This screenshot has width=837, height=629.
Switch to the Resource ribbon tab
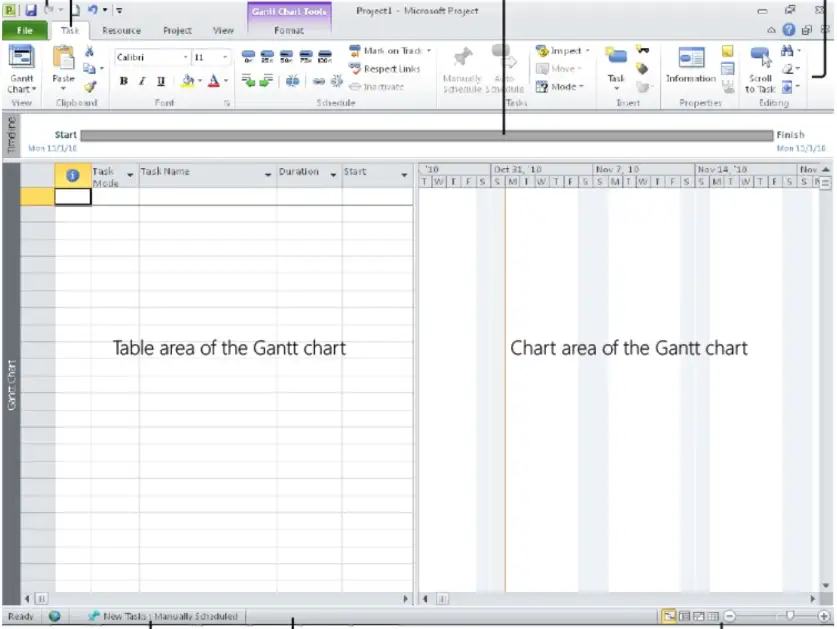point(121,31)
